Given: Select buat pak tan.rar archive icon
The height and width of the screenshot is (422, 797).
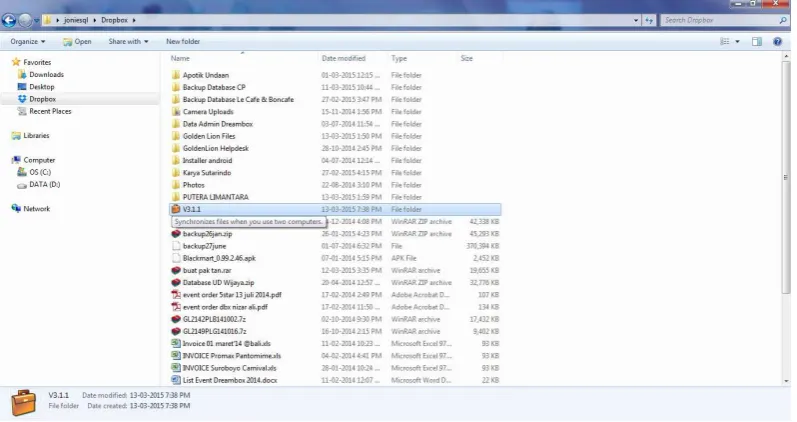Looking at the screenshot, I should tap(176, 270).
